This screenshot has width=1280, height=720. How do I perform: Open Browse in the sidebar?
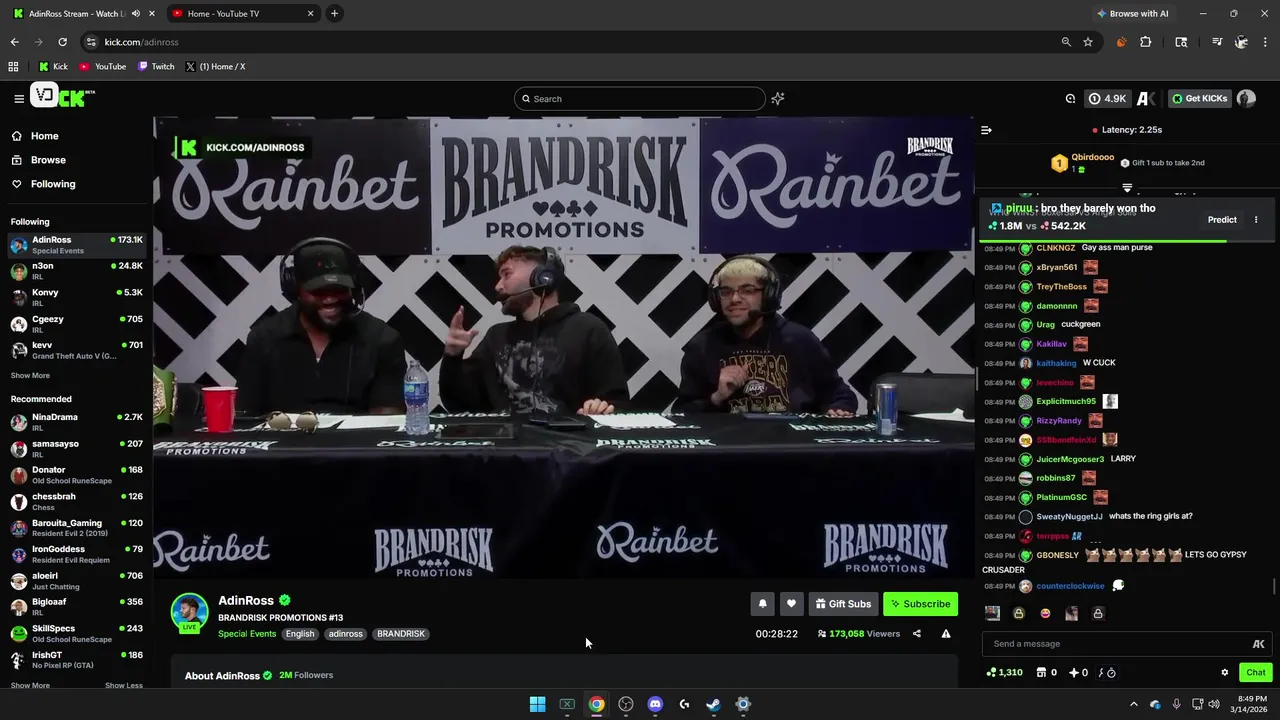click(39, 160)
